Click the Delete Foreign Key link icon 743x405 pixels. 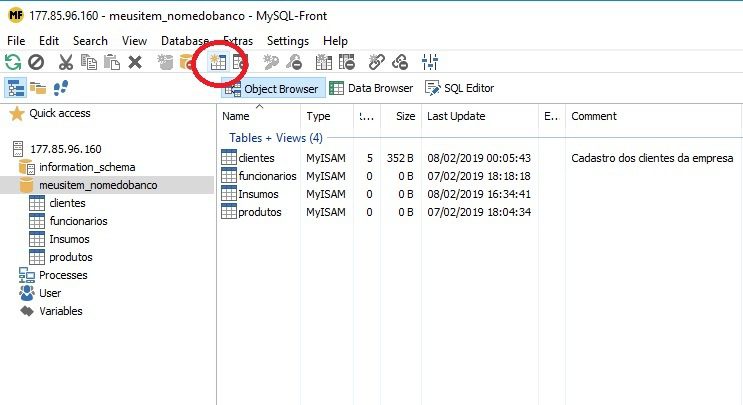click(400, 62)
